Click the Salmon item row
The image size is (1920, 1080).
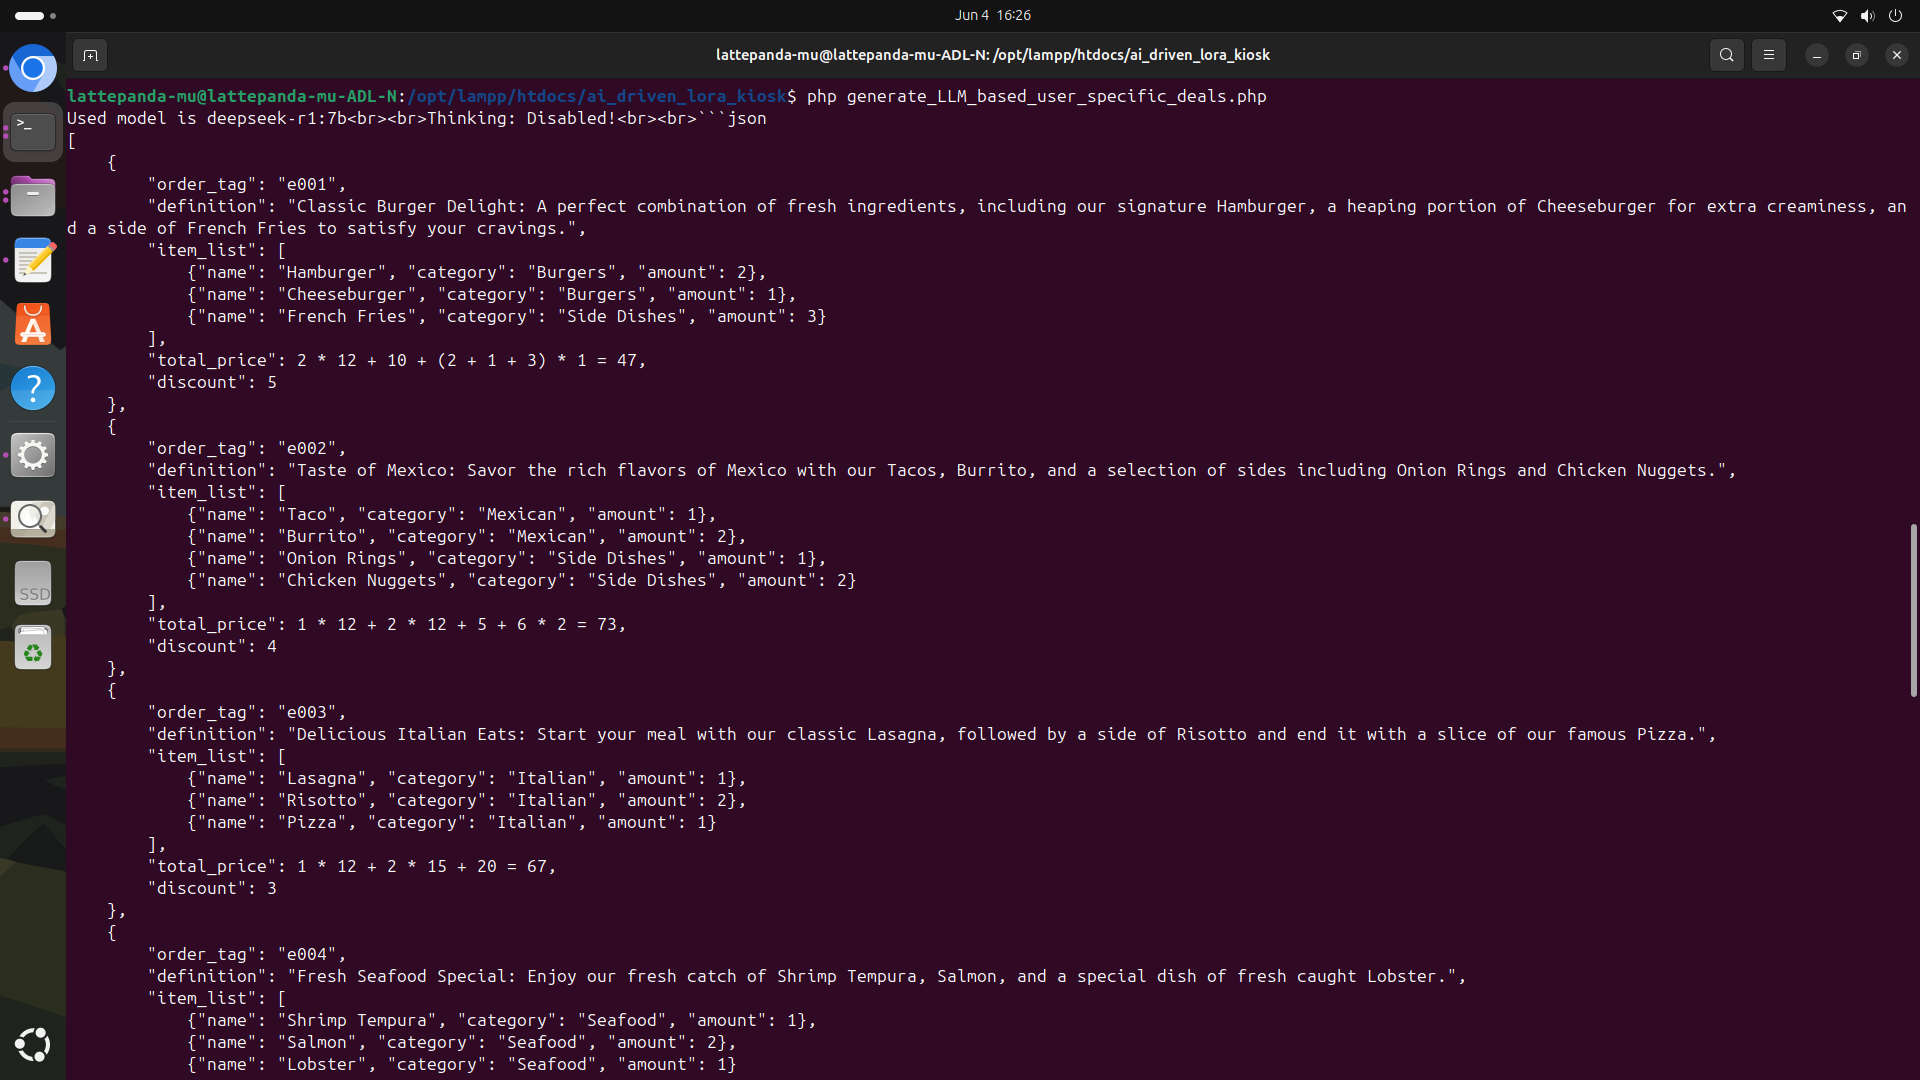click(x=461, y=1042)
